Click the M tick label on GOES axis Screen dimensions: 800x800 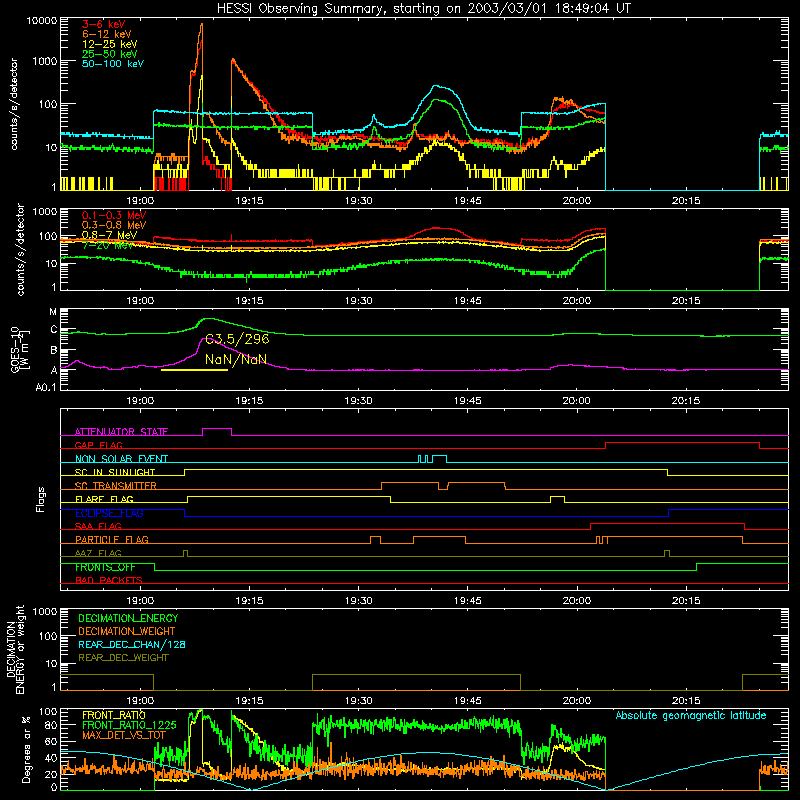pos(53,312)
